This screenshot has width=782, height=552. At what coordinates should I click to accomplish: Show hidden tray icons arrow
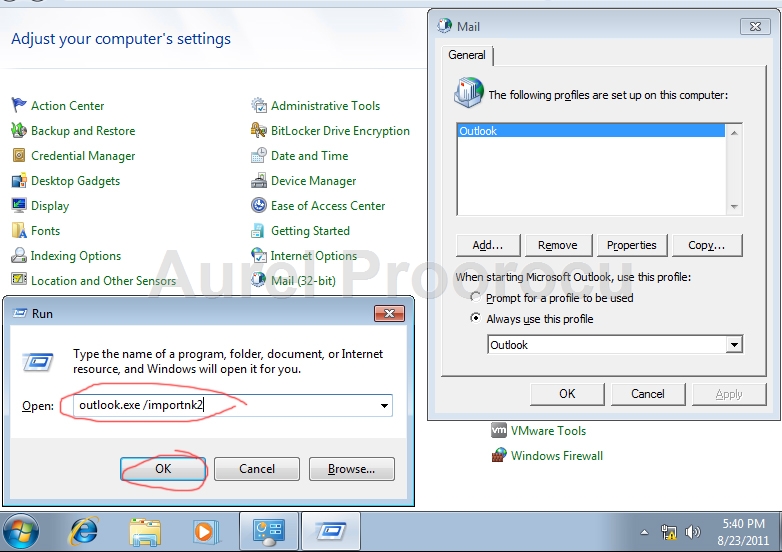point(644,533)
